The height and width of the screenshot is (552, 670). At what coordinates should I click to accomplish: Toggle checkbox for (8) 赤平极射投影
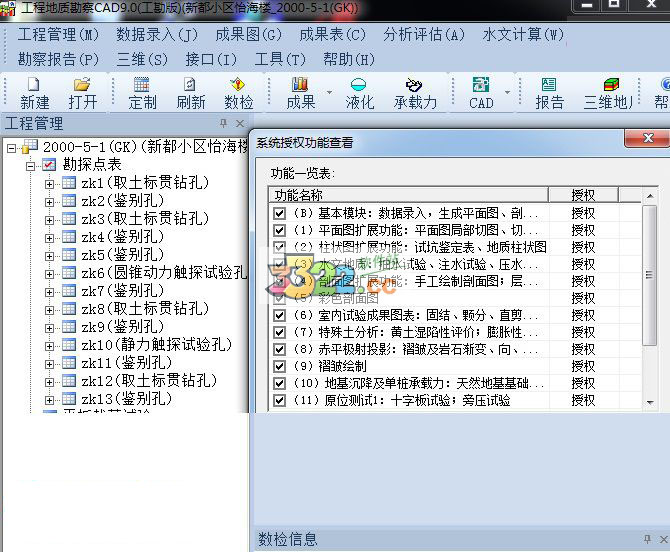(x=279, y=349)
